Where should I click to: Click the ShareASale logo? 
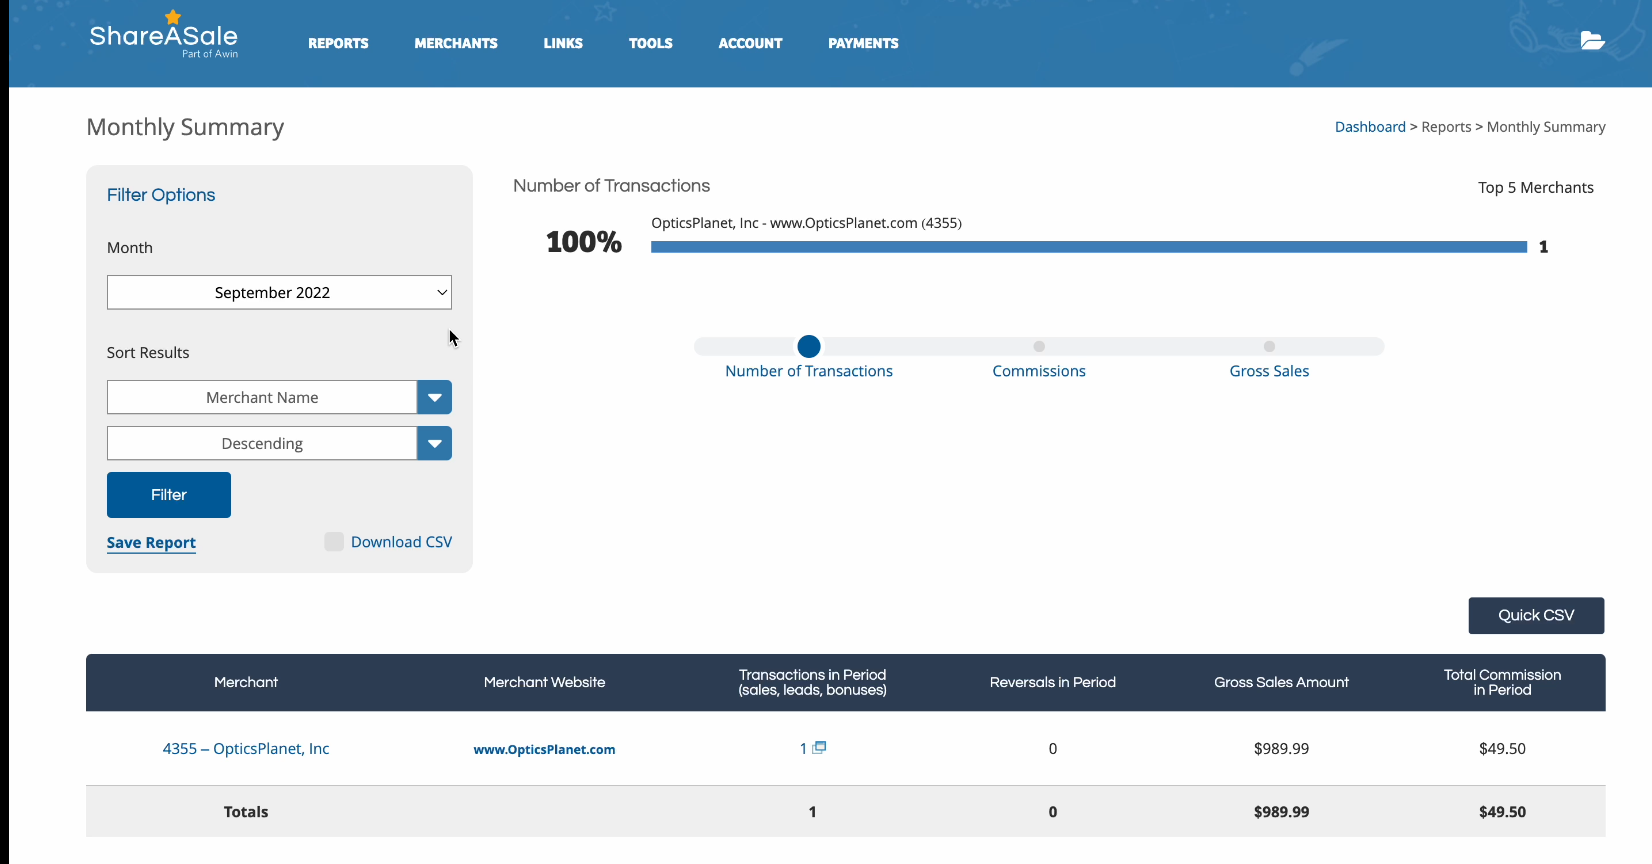(164, 36)
